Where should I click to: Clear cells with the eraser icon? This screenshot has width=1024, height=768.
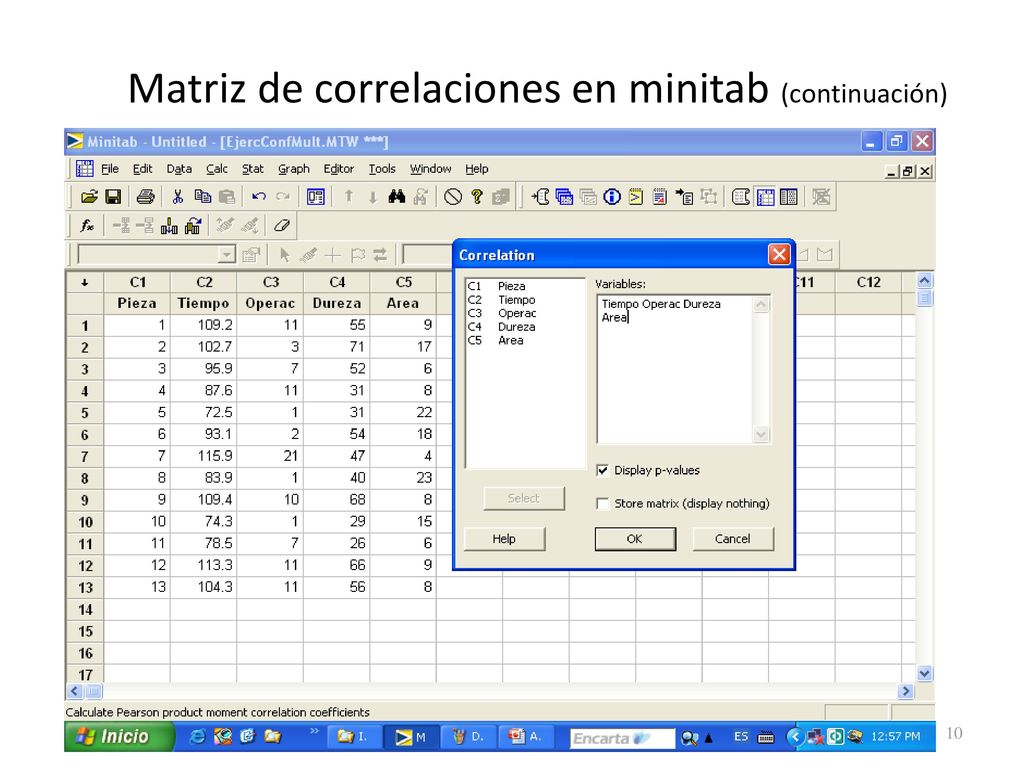coord(281,226)
